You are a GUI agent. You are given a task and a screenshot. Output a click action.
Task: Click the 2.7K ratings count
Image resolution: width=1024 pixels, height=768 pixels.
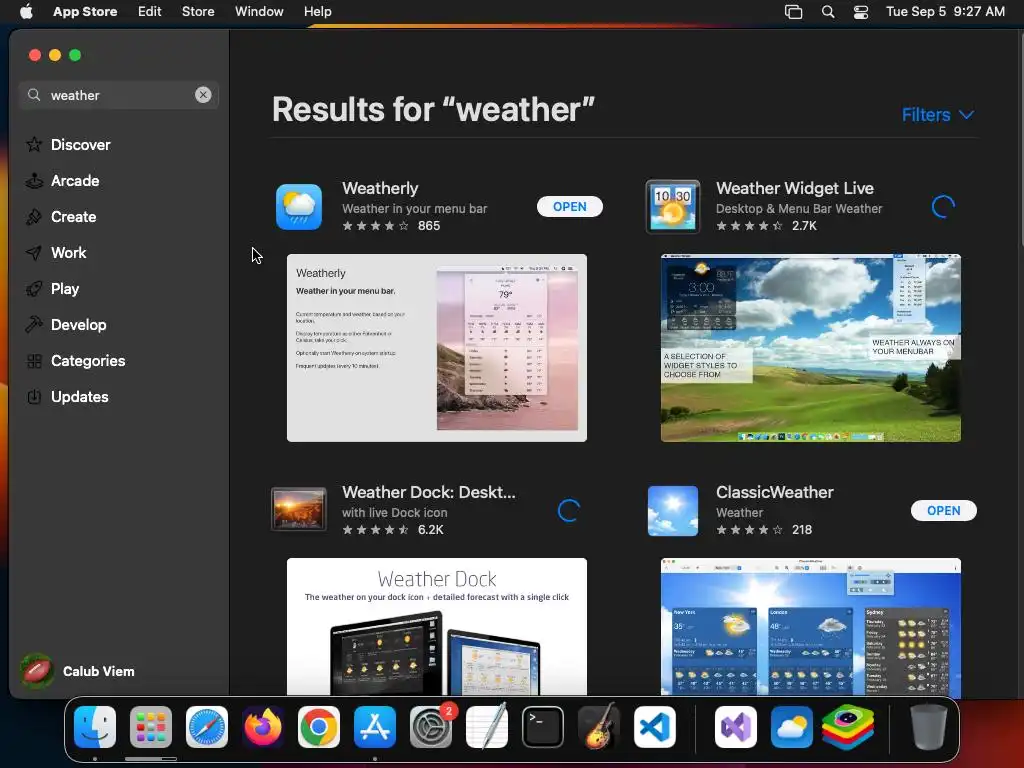coord(804,225)
